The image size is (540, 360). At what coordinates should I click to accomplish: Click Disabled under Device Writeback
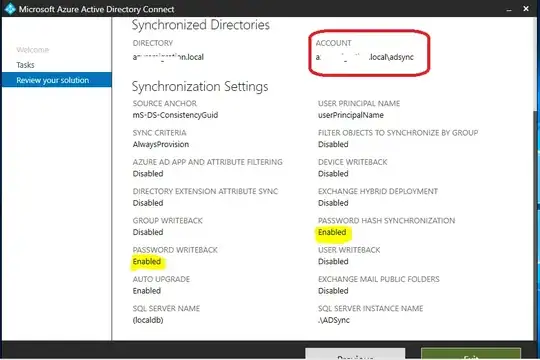[333, 174]
